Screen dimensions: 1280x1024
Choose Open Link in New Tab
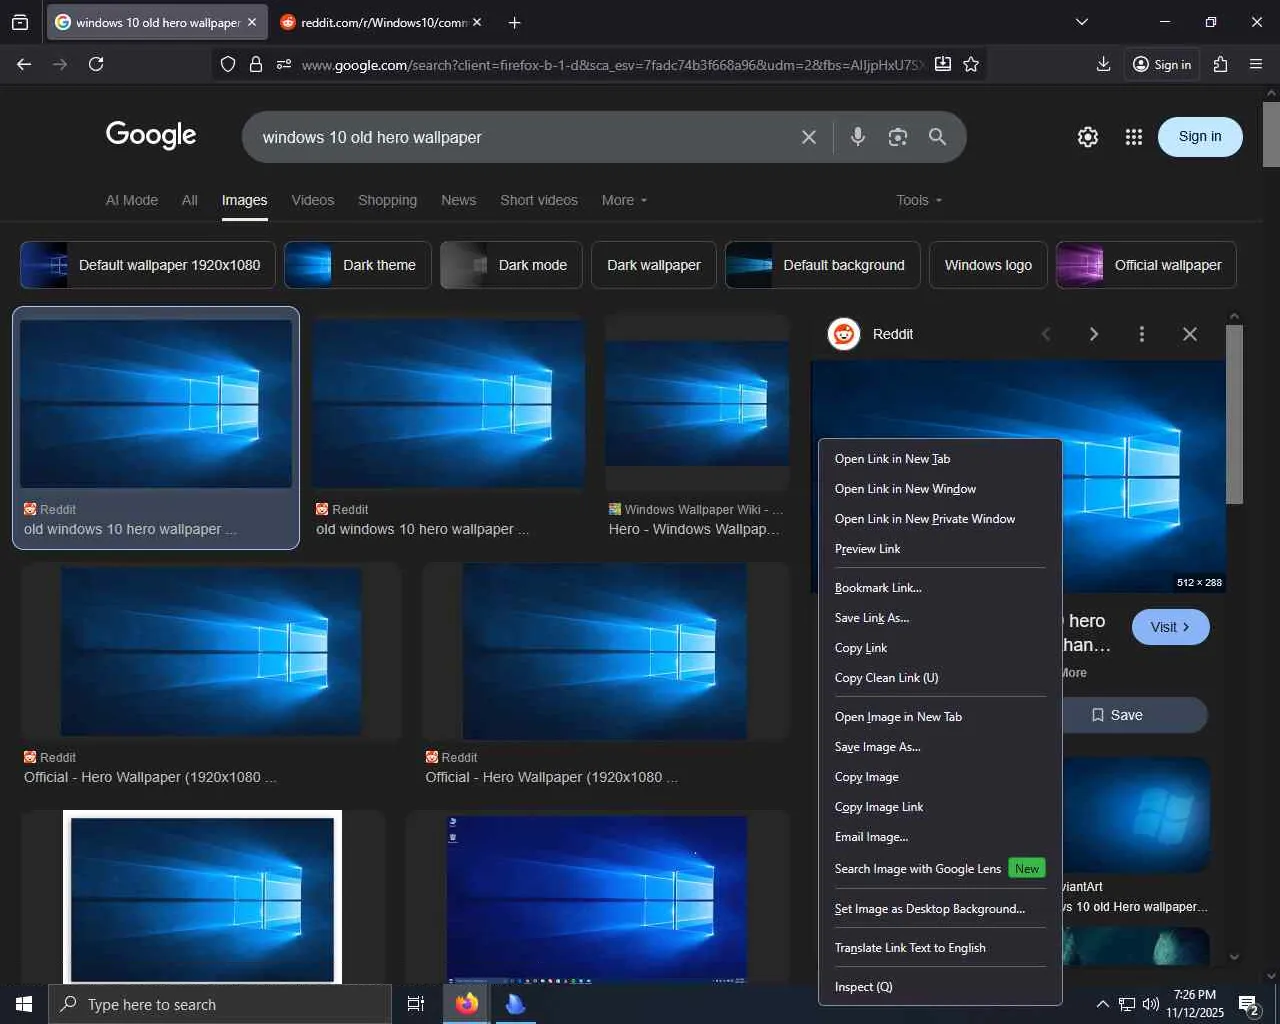pos(940,459)
